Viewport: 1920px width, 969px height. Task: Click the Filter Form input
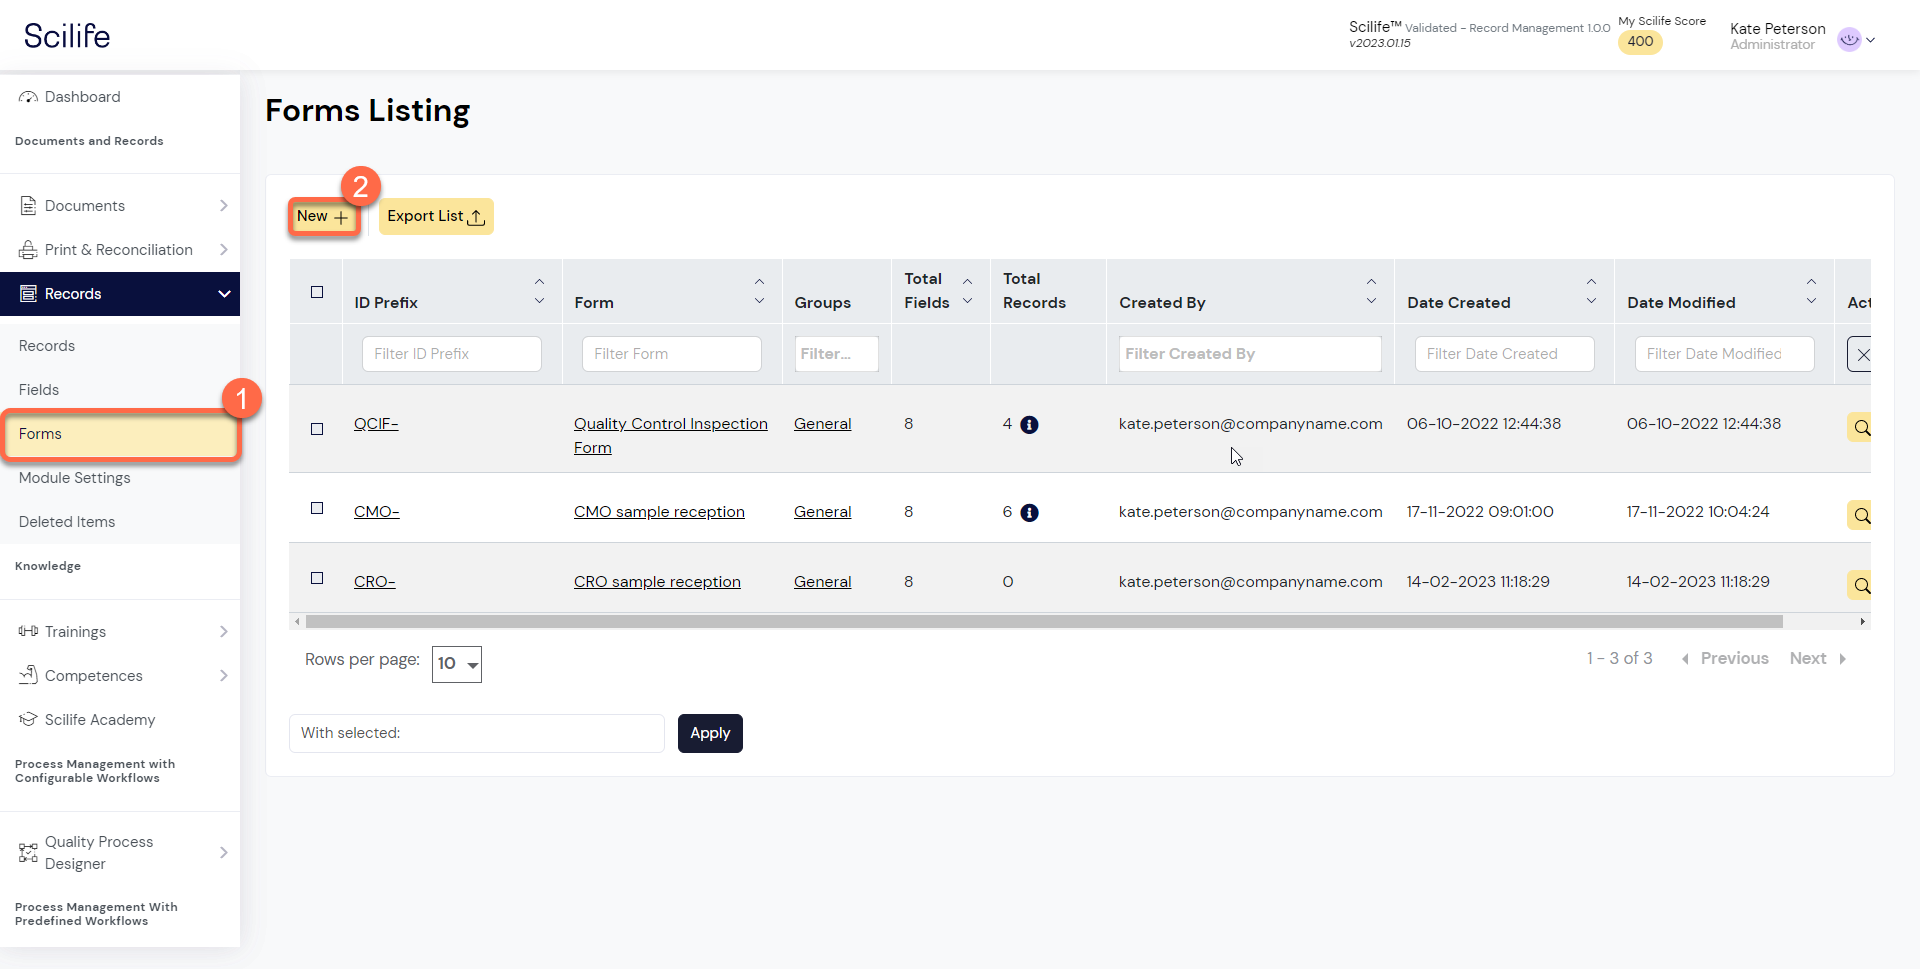(x=672, y=354)
